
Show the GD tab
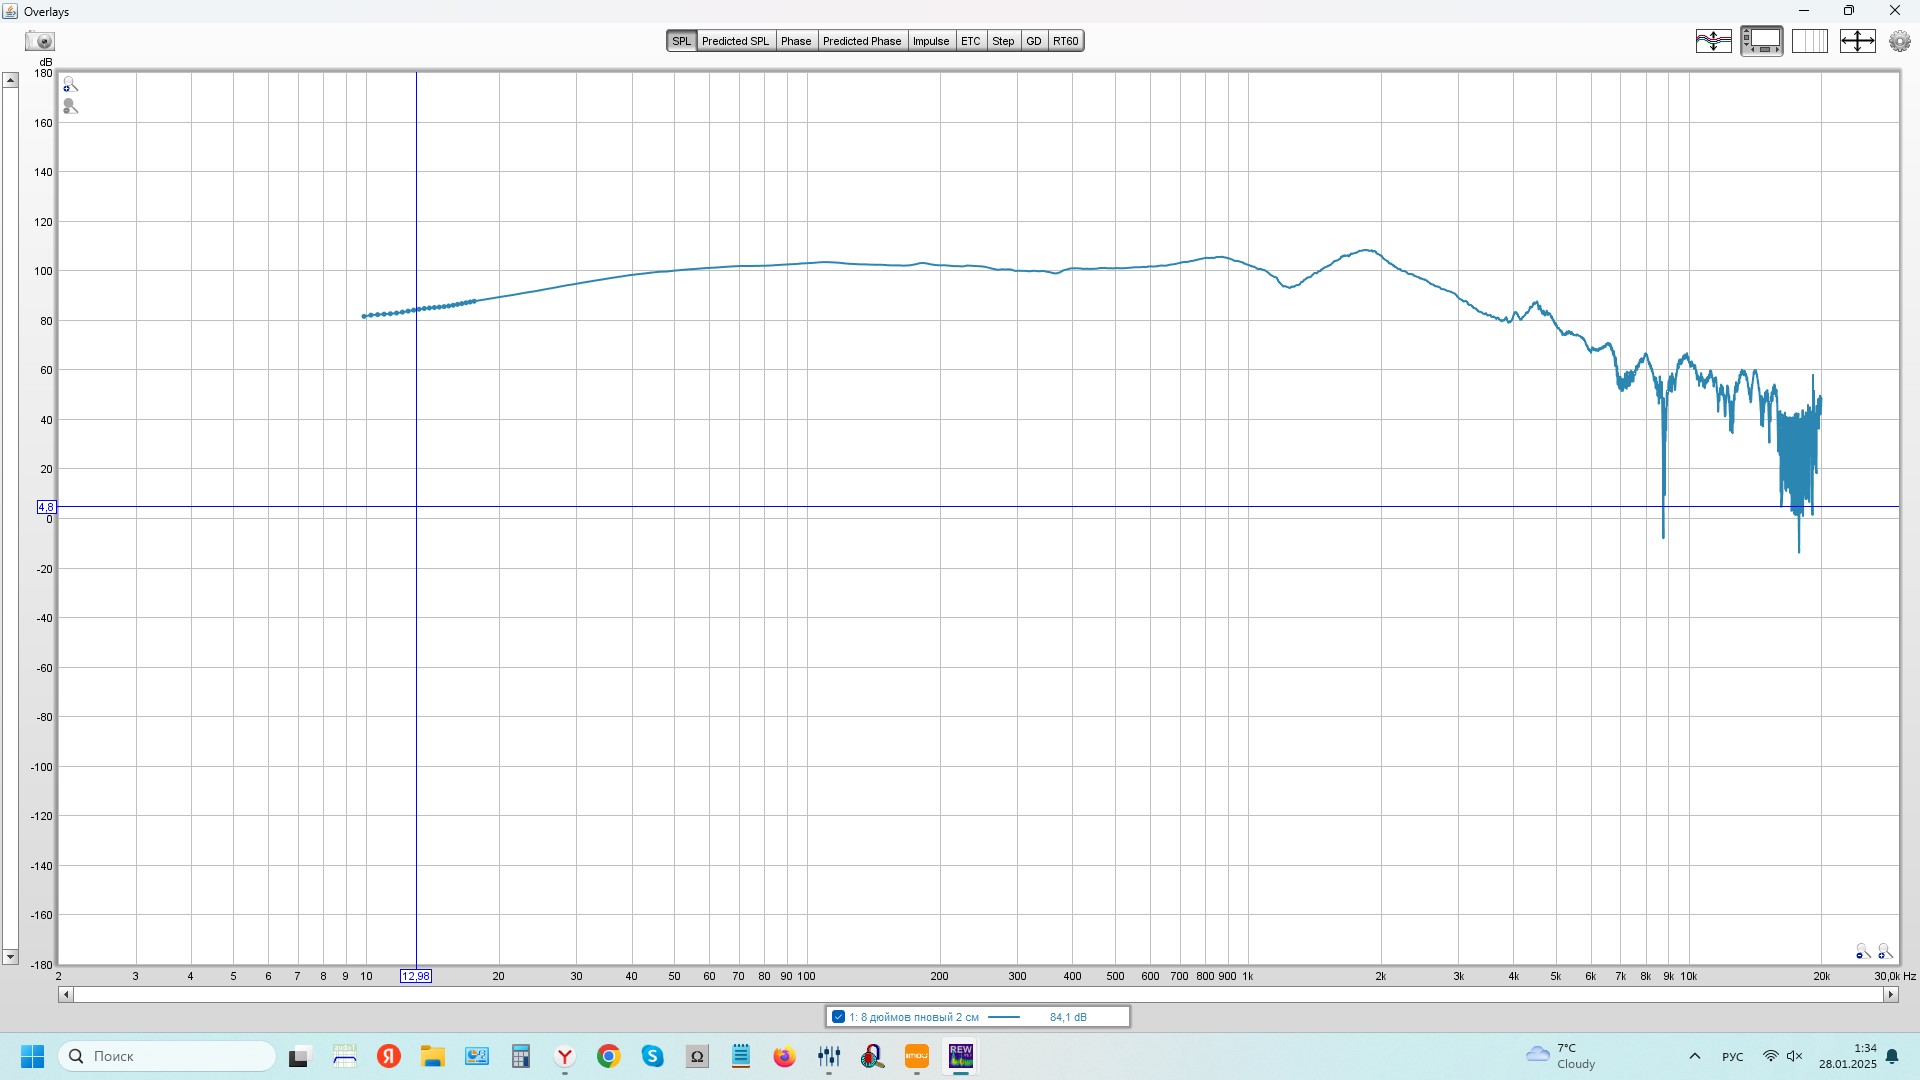1034,41
